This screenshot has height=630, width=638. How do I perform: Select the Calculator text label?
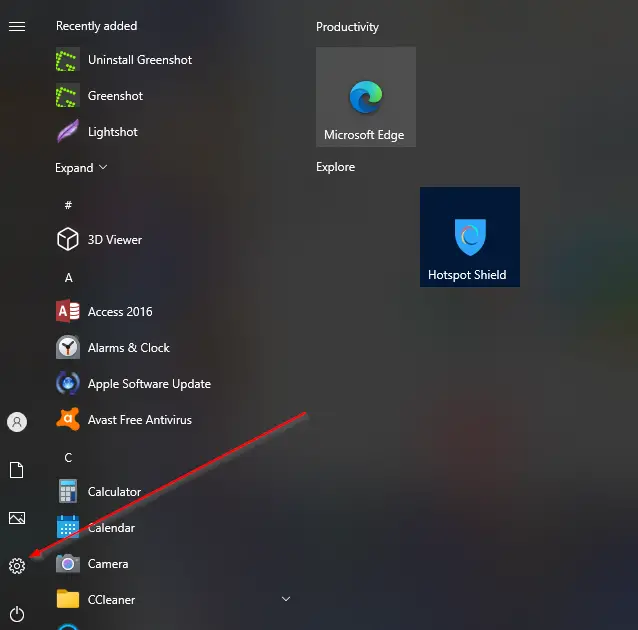[x=114, y=492]
